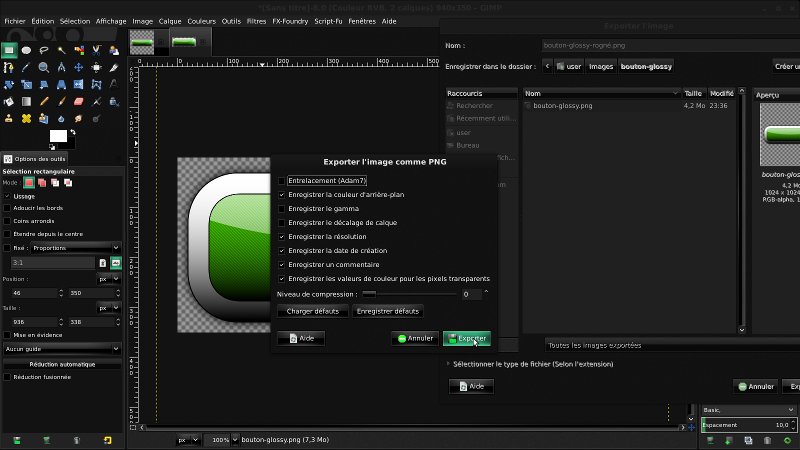Click the Exporter button in PNG dialog

[467, 338]
